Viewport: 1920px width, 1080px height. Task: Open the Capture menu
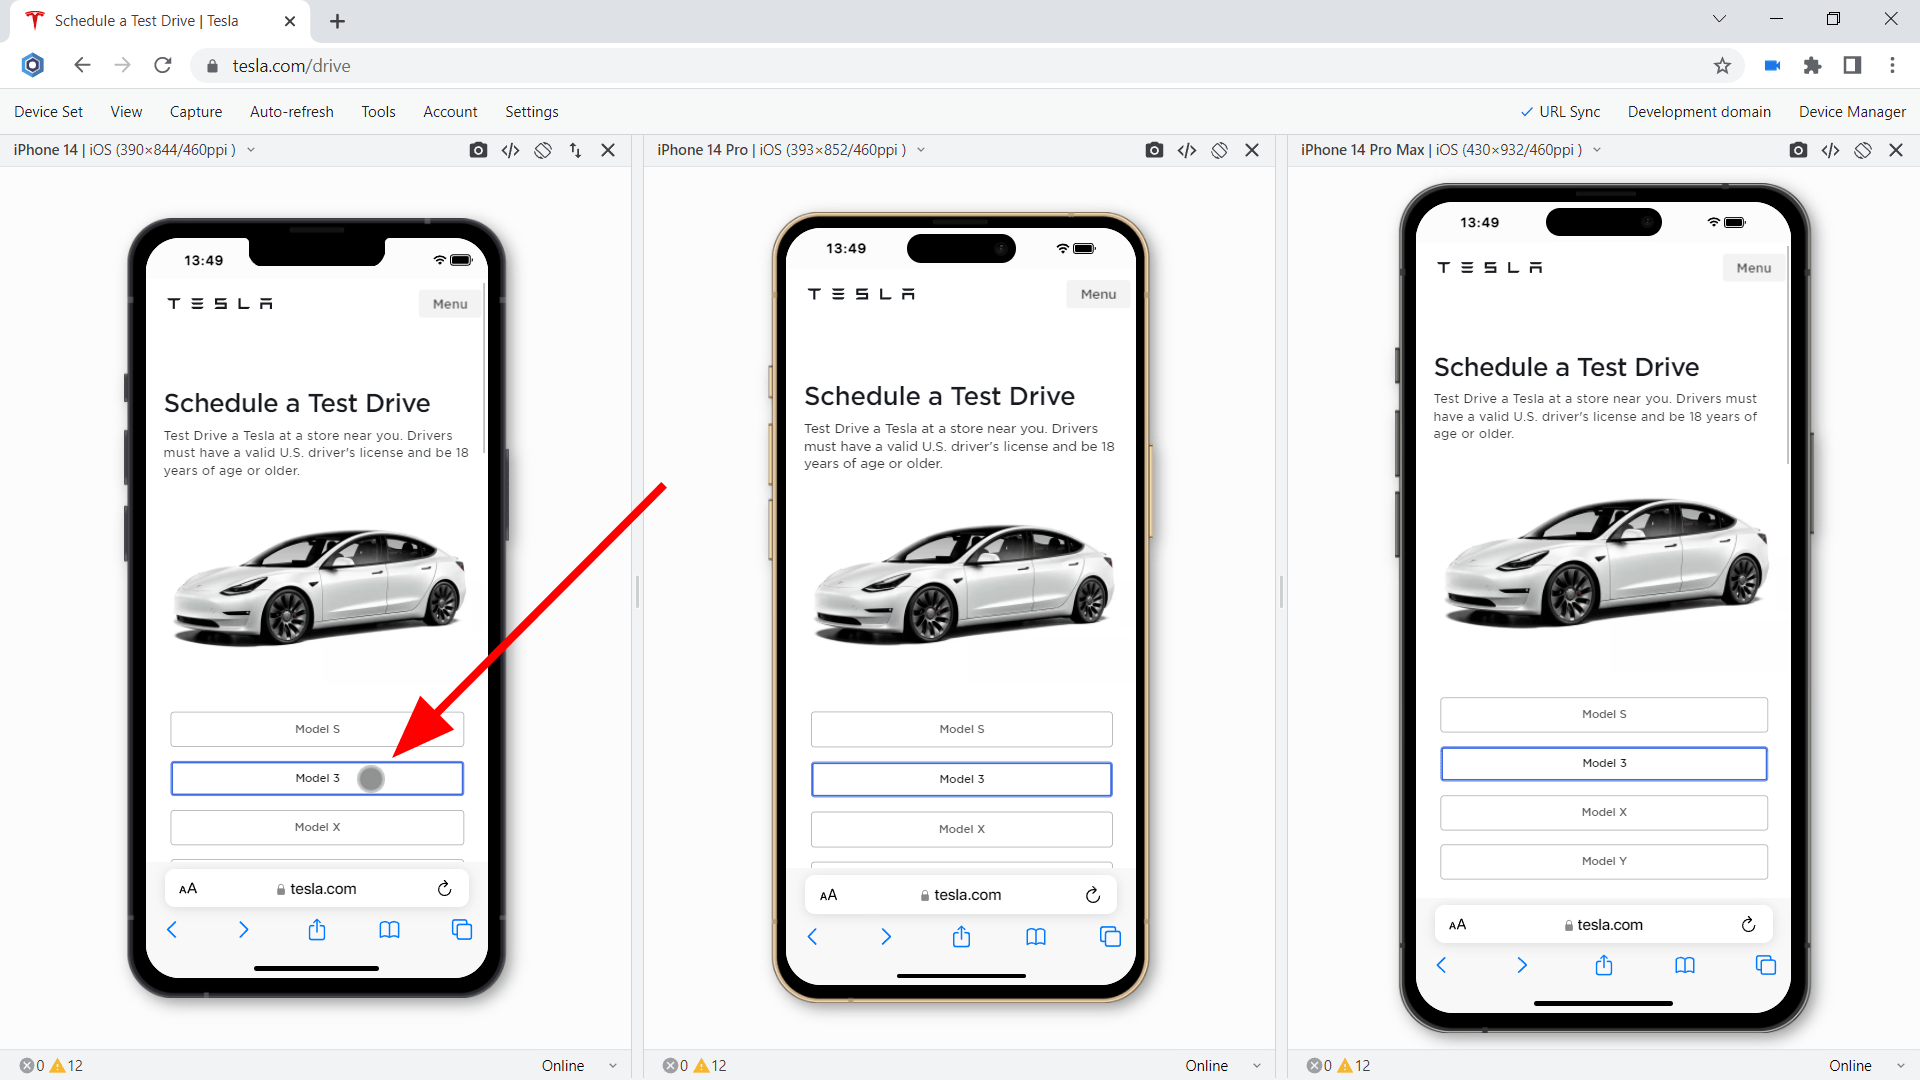(x=196, y=112)
